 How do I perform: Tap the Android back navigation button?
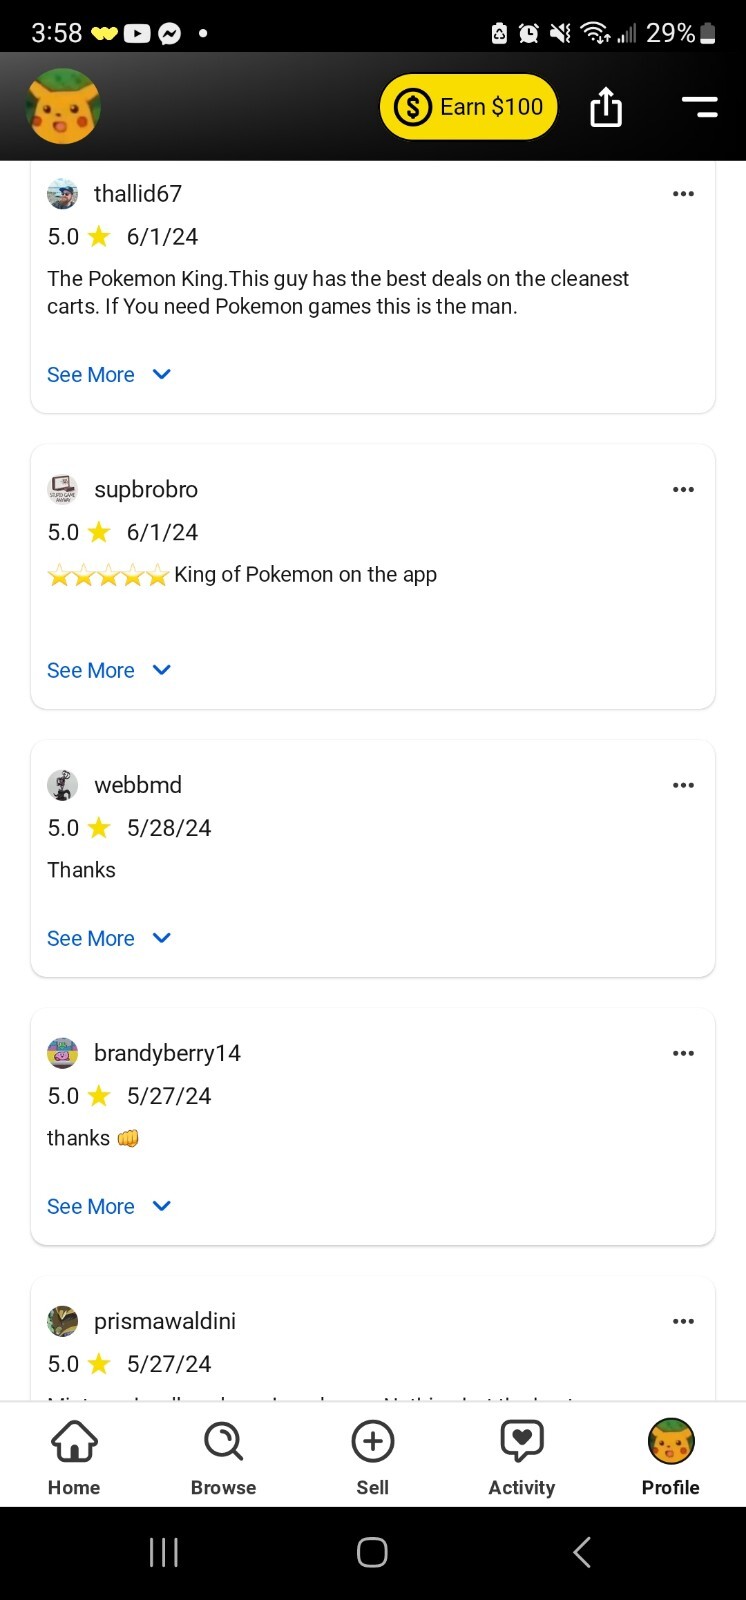coord(582,1552)
